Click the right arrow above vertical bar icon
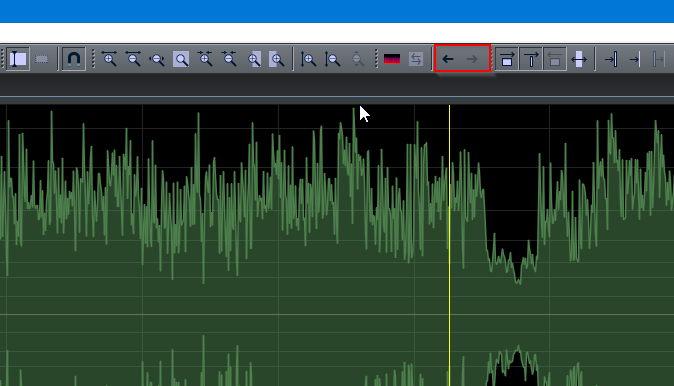This screenshot has width=674, height=386. tap(531, 59)
